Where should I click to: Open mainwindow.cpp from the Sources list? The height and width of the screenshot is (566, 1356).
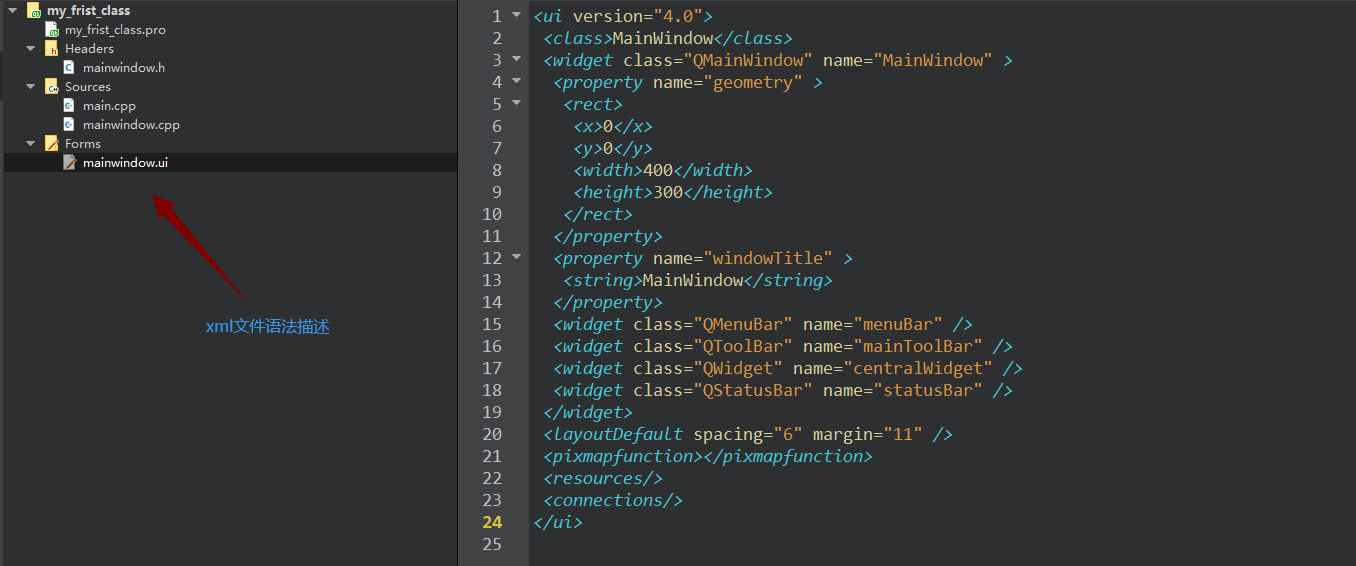tap(131, 125)
